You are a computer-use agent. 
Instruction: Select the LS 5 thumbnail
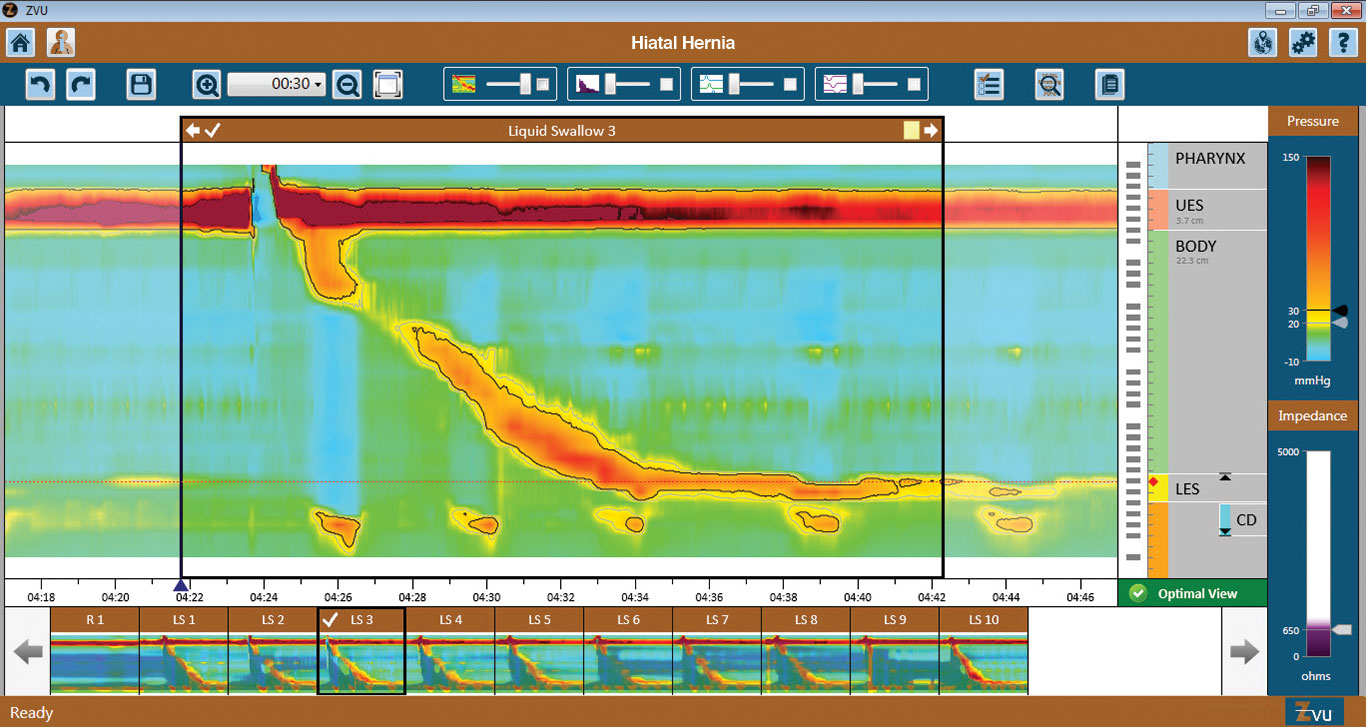tap(540, 651)
